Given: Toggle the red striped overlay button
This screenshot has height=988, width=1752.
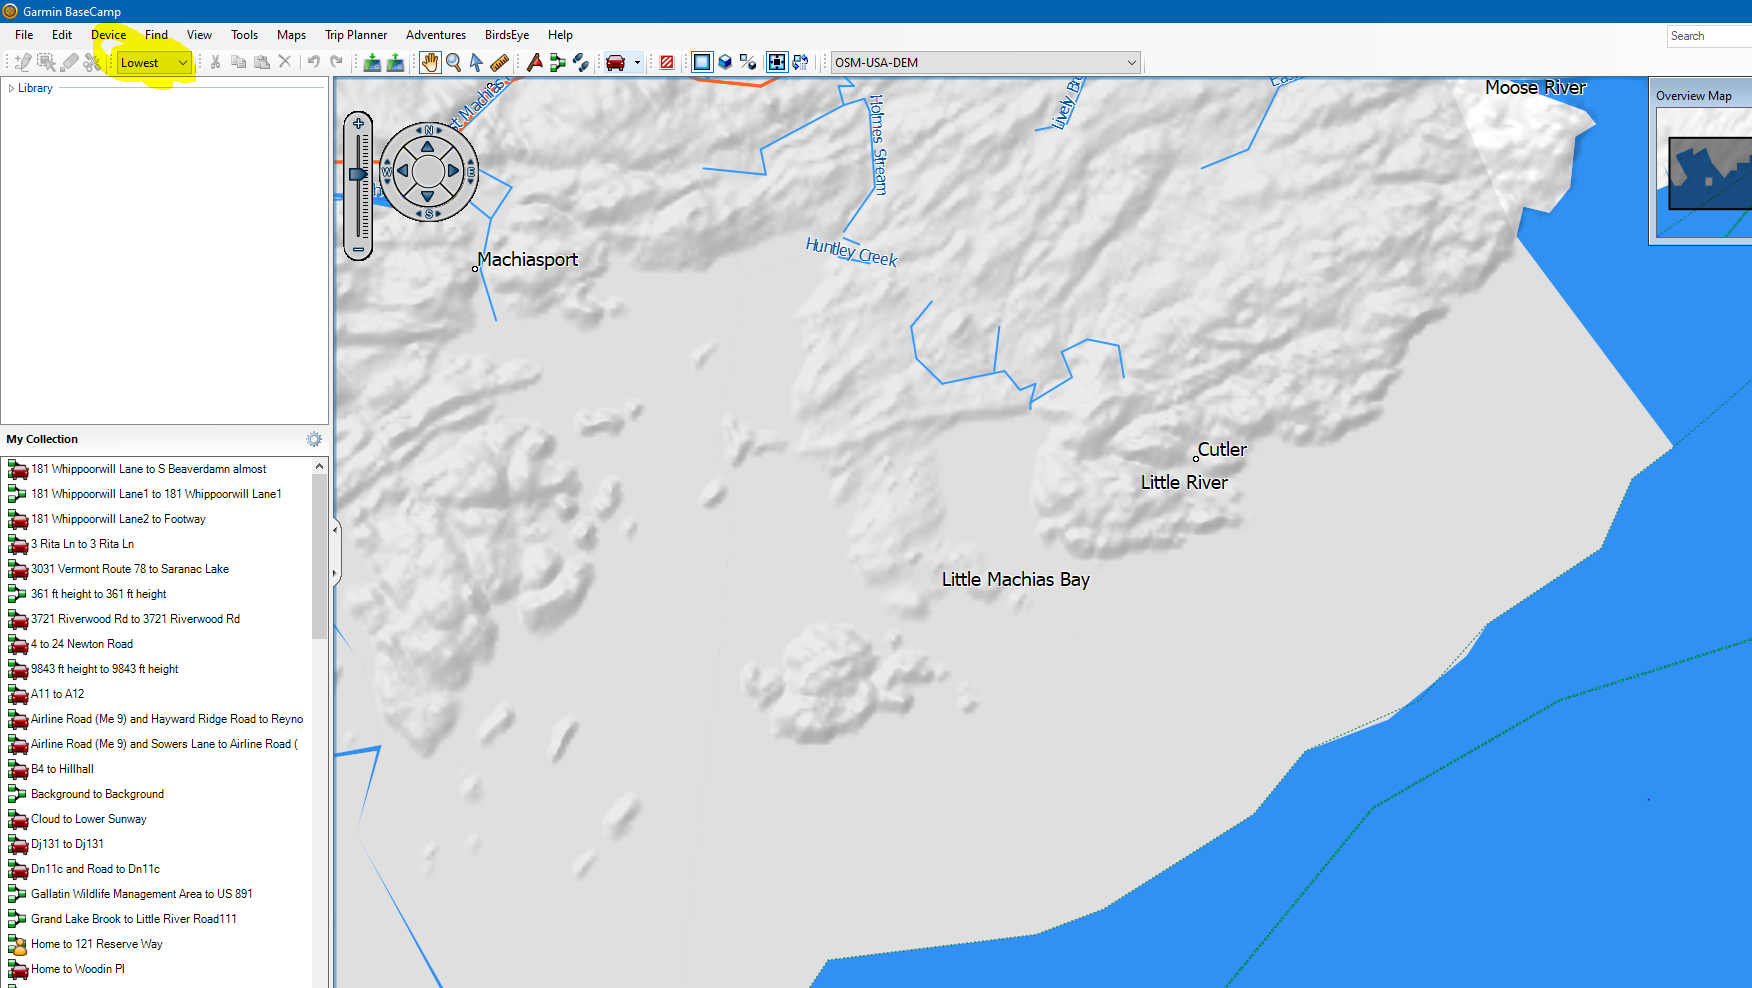Looking at the screenshot, I should [667, 63].
